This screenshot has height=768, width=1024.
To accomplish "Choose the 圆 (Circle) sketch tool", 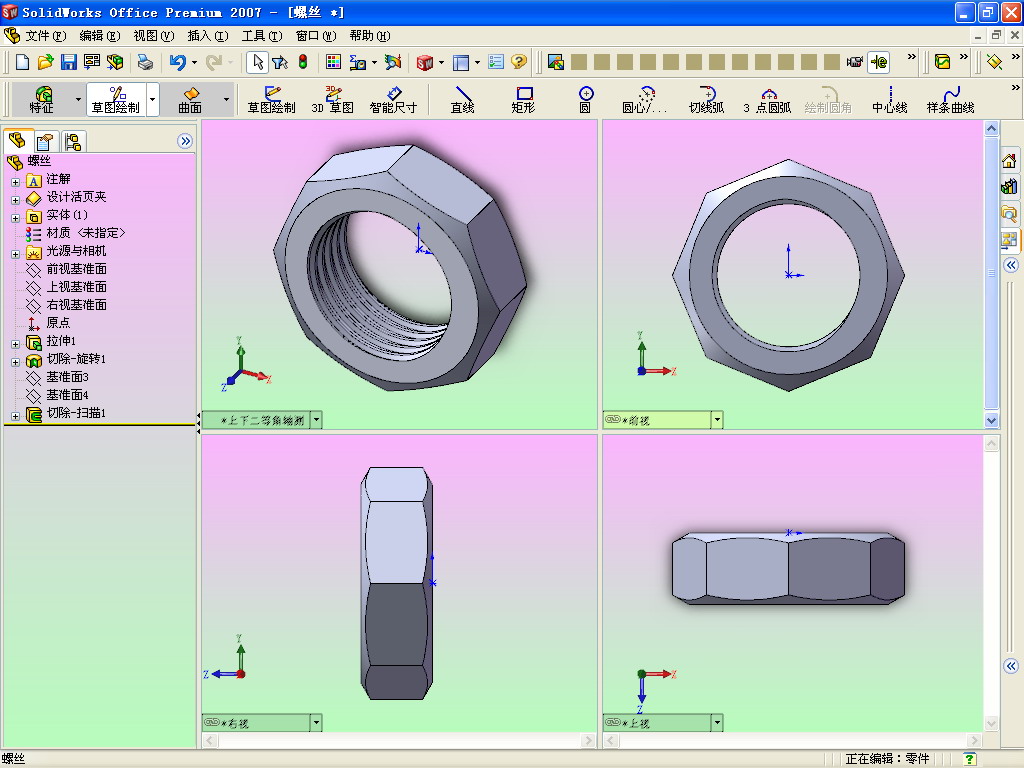I will (586, 99).
